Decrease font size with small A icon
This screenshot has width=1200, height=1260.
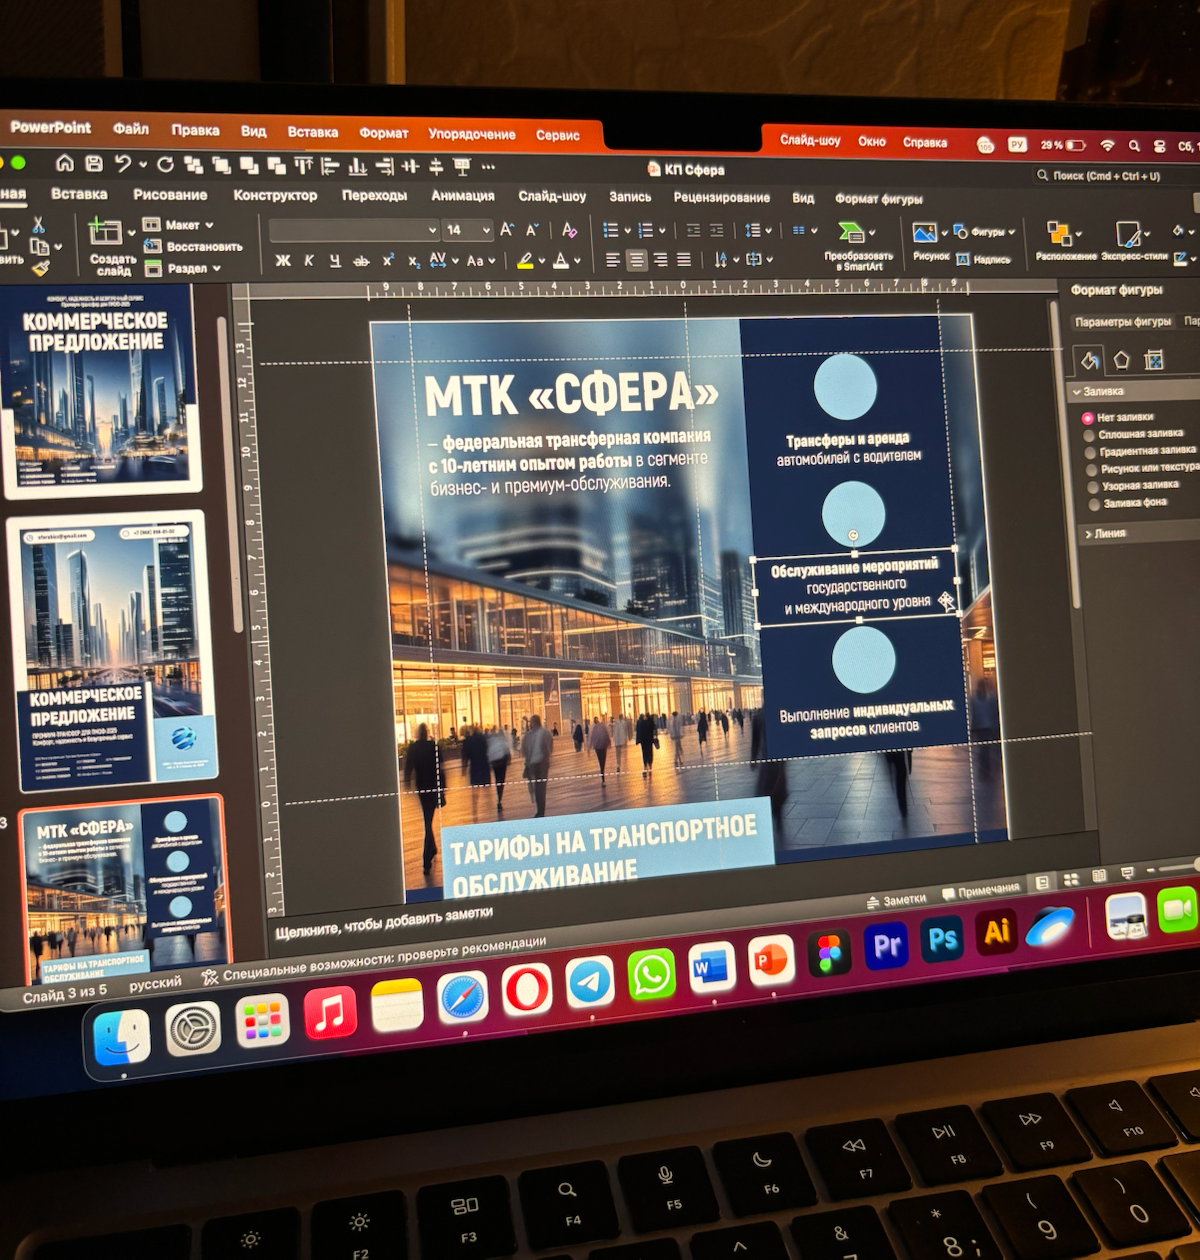pos(532,230)
